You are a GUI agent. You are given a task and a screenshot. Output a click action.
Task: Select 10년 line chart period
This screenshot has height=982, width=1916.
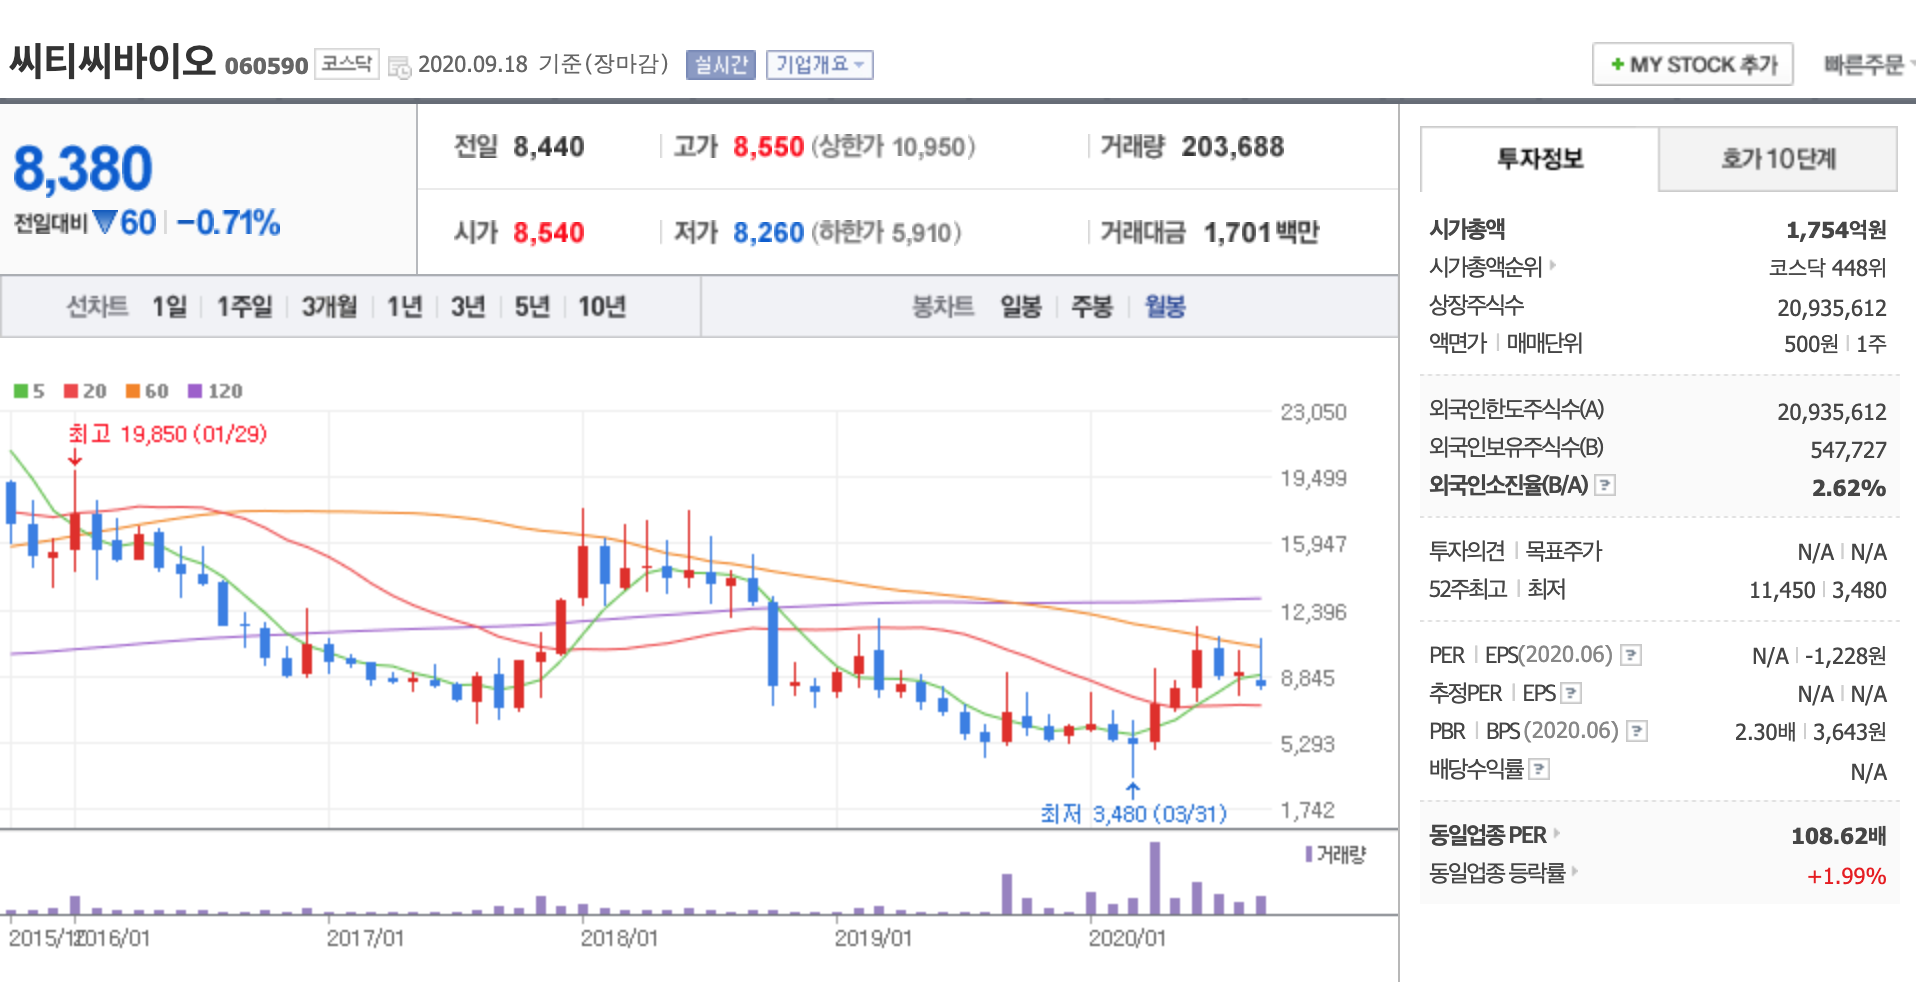[x=601, y=306]
